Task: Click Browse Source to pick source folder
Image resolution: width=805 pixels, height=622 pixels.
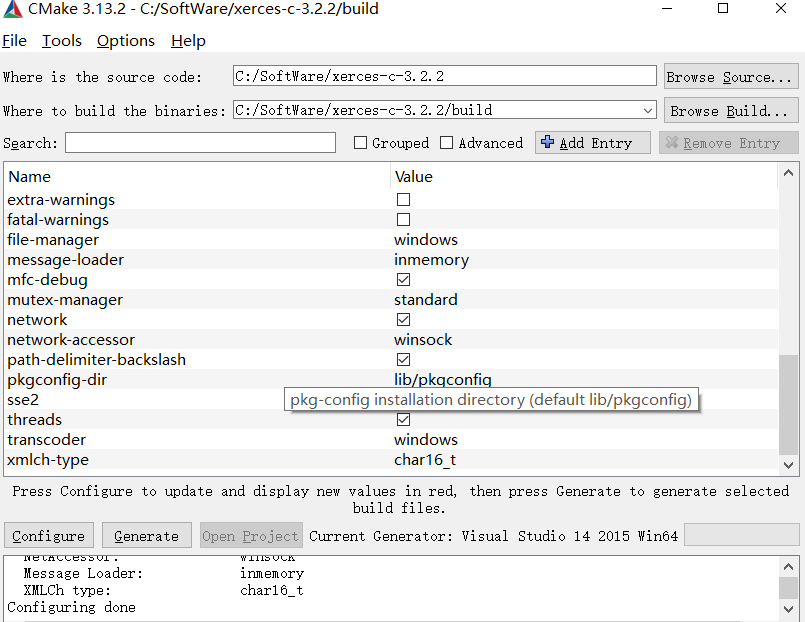Action: coord(731,76)
